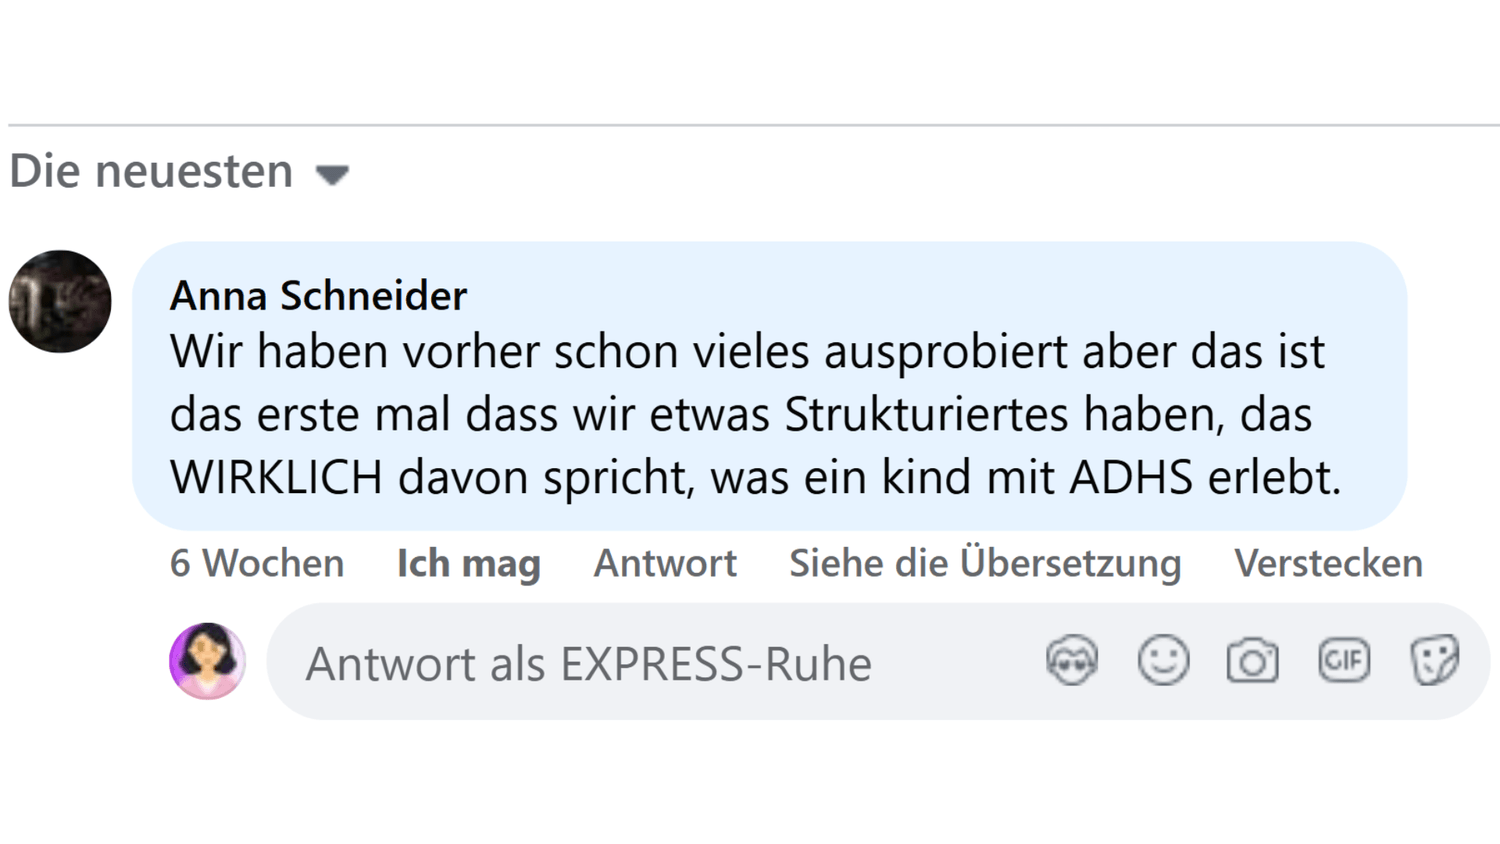
Task: Open Anna Schneider's profile via her name
Action: pos(318,296)
